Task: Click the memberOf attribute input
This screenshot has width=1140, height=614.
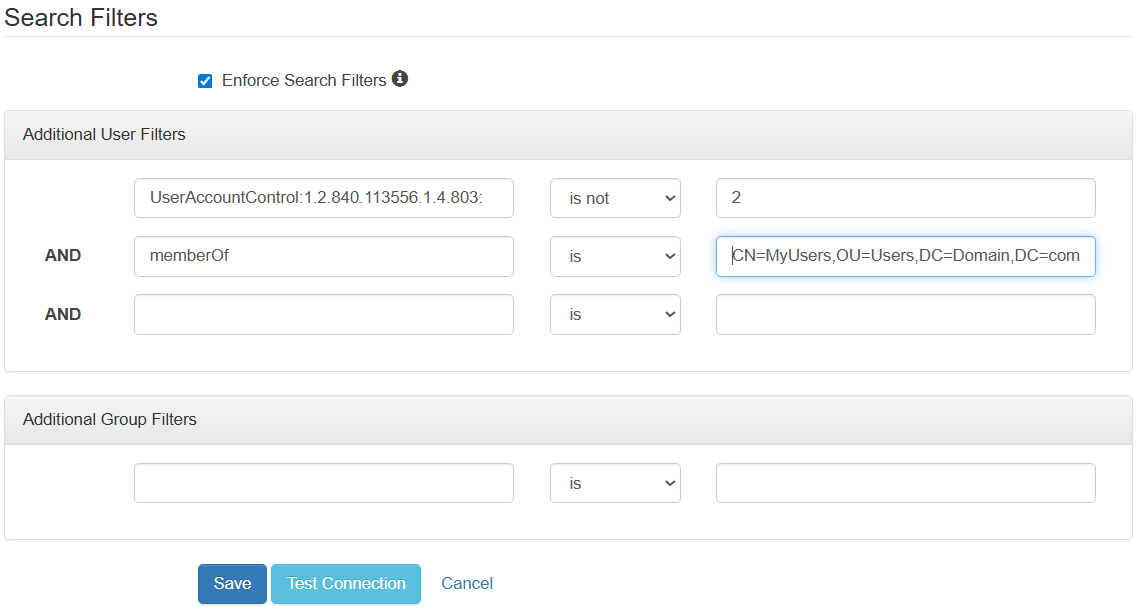Action: 323,256
